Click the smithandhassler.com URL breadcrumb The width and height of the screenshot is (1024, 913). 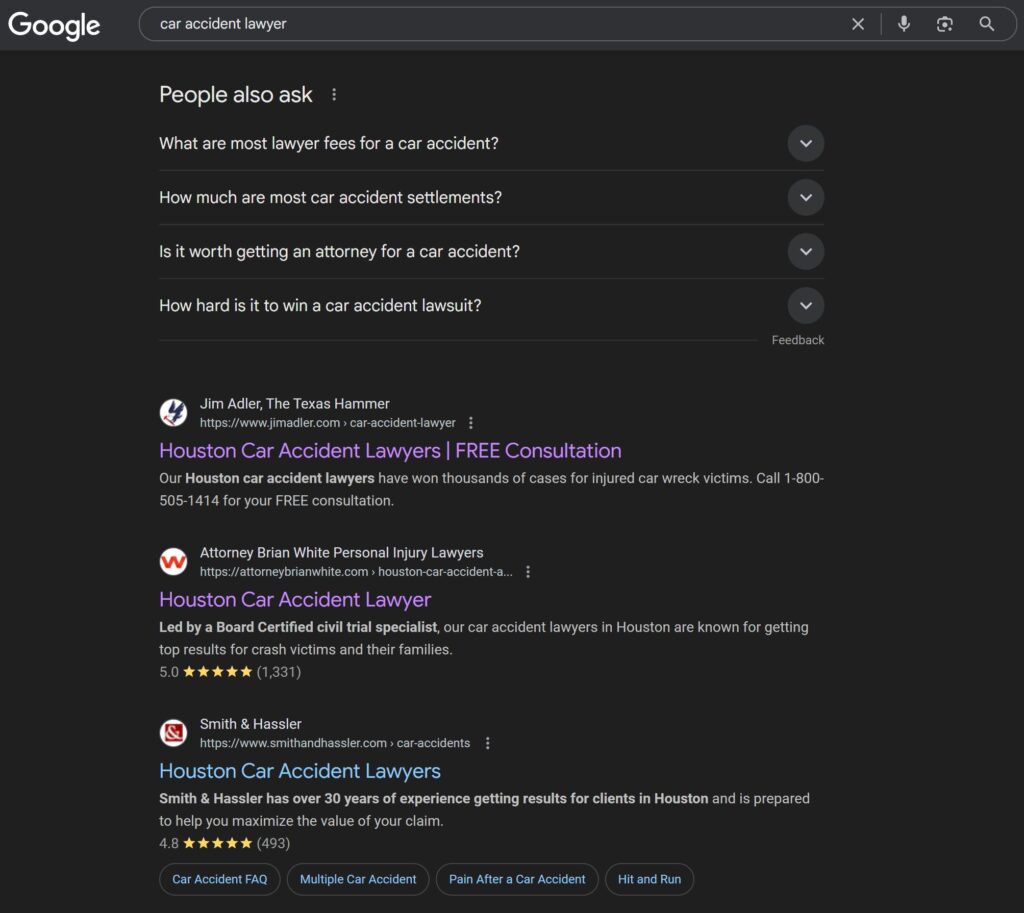[334, 743]
